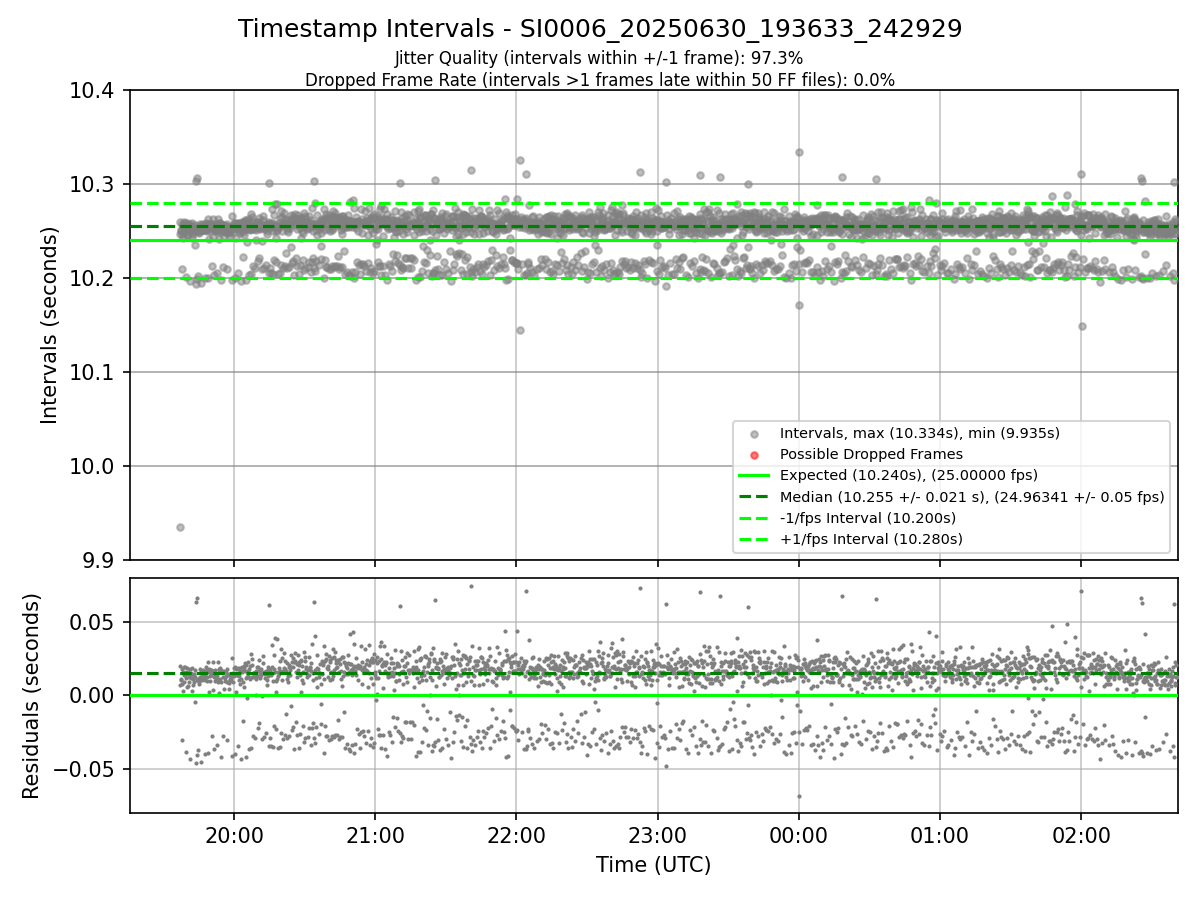Click the 20:00 time tick label
1200x900 pixels.
coord(234,837)
